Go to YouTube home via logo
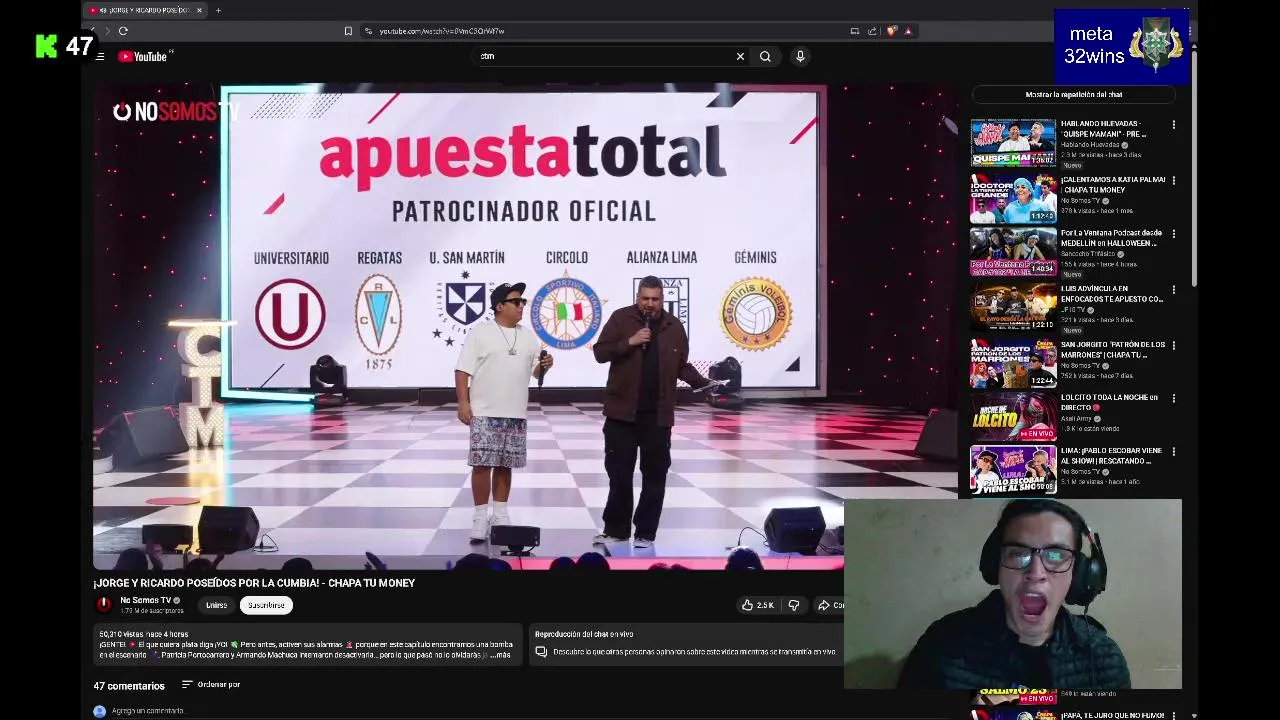1280x720 pixels. [x=143, y=57]
